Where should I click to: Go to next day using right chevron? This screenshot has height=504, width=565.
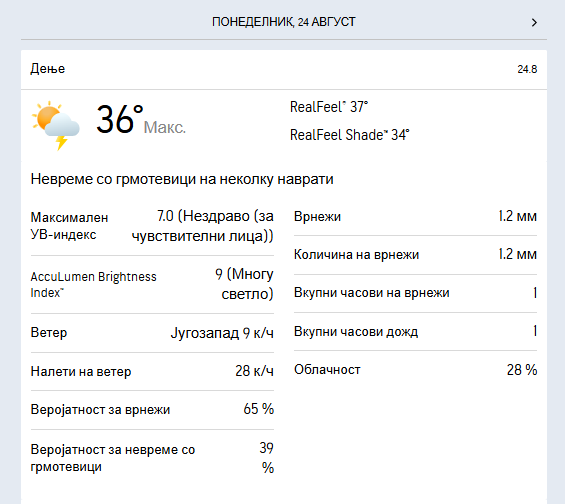point(534,22)
